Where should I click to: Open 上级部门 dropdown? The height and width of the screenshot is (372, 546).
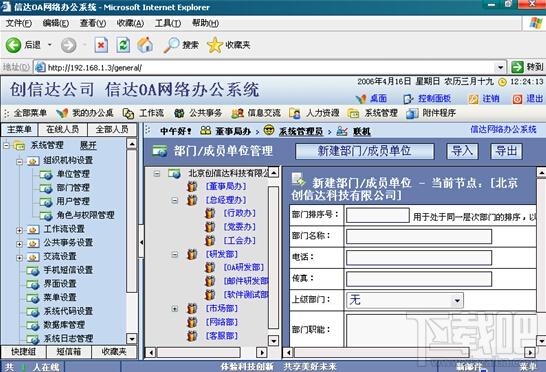coord(405,300)
